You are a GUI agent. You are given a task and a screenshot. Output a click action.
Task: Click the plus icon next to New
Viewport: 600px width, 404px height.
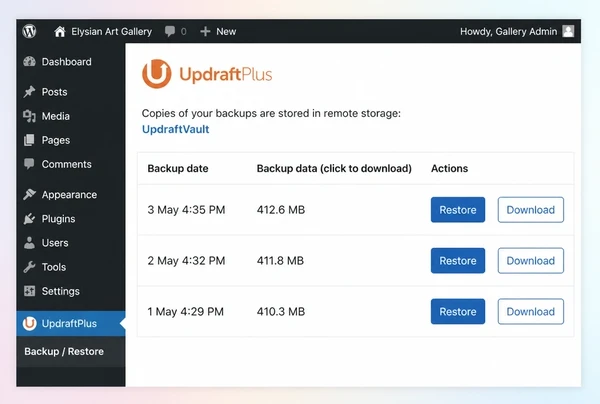click(x=205, y=31)
